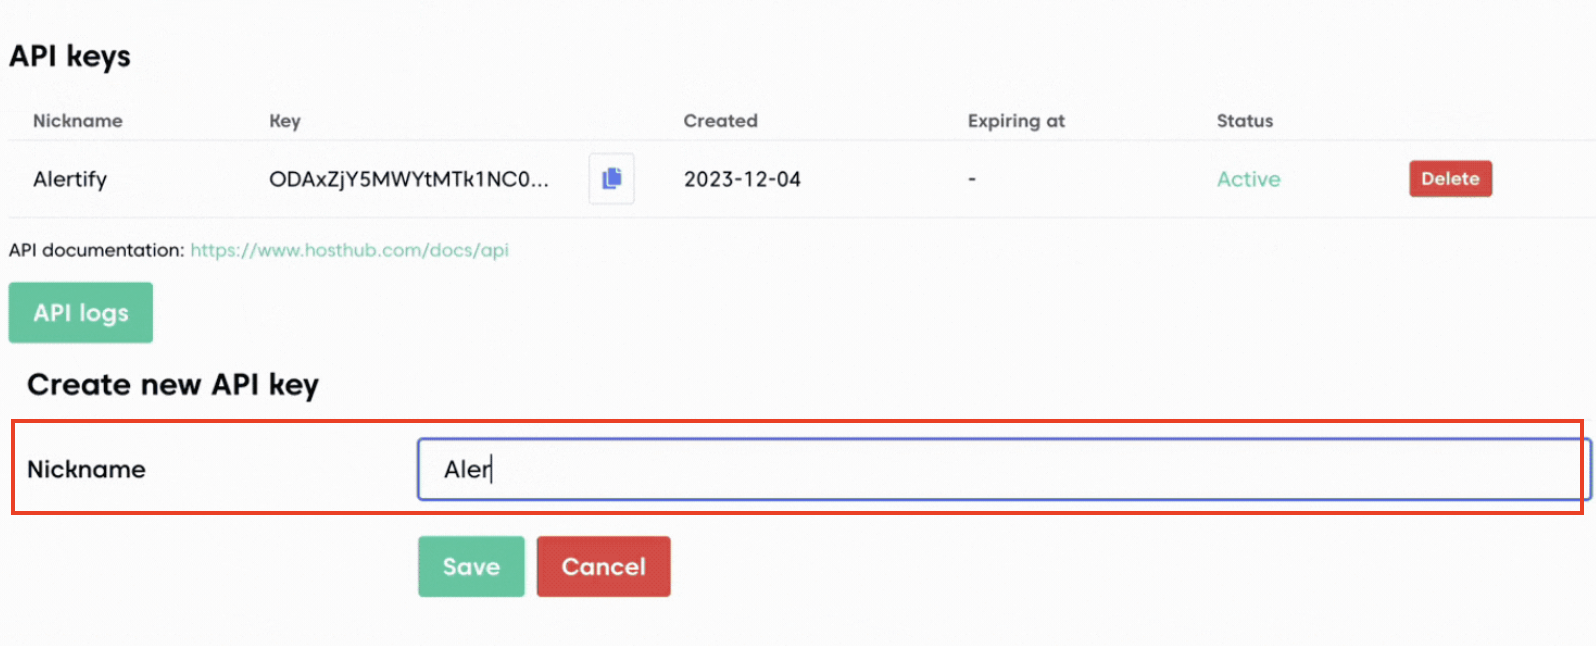Click the Expiring at column header
Image resolution: width=1596 pixels, height=646 pixels.
click(x=1016, y=121)
